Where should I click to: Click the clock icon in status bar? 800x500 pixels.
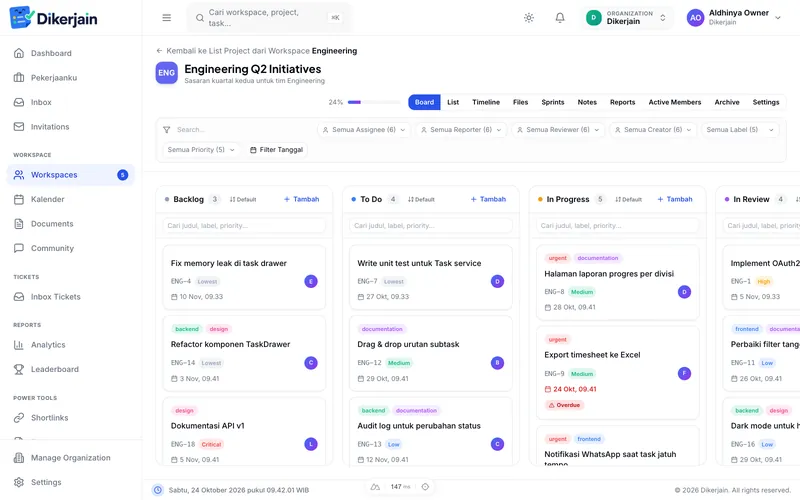click(x=158, y=490)
